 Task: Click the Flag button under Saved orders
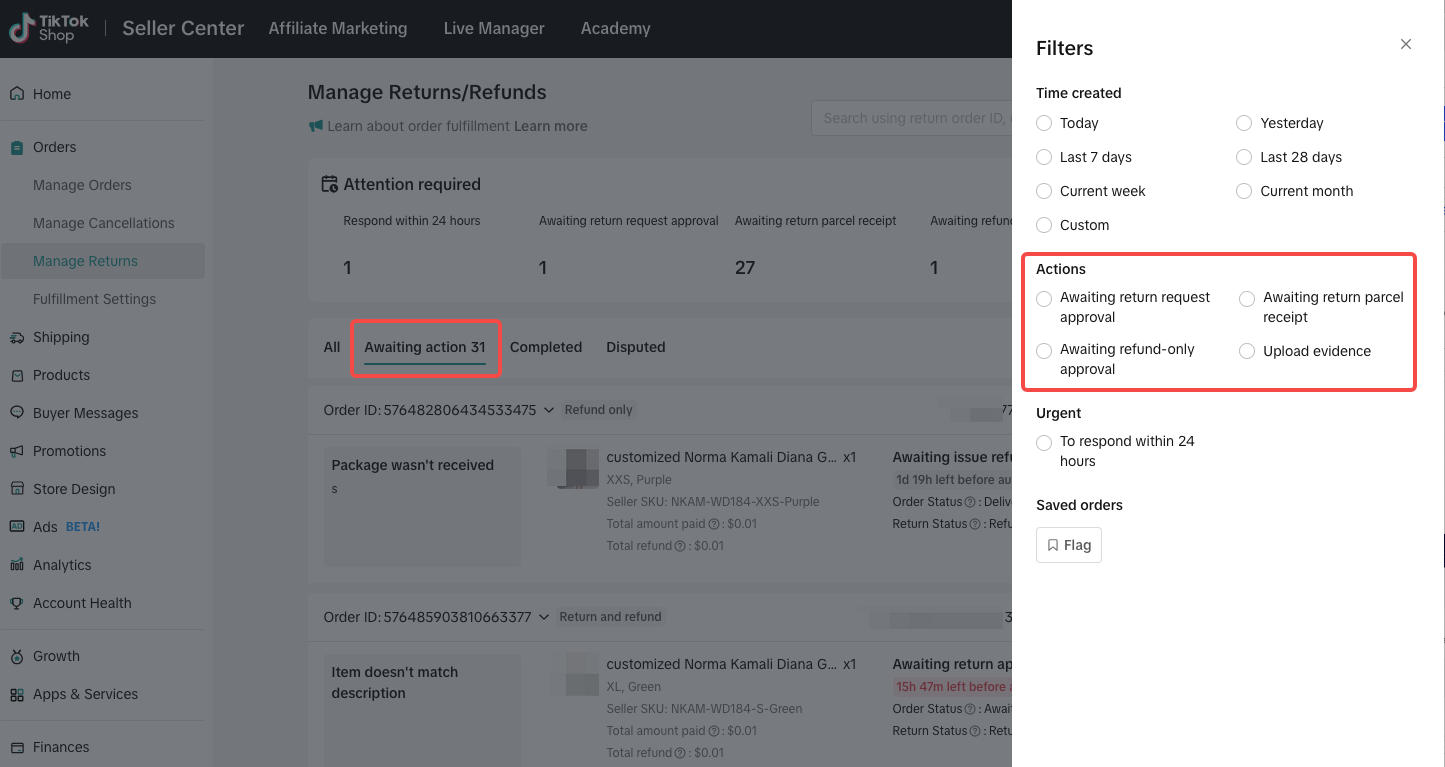1068,545
